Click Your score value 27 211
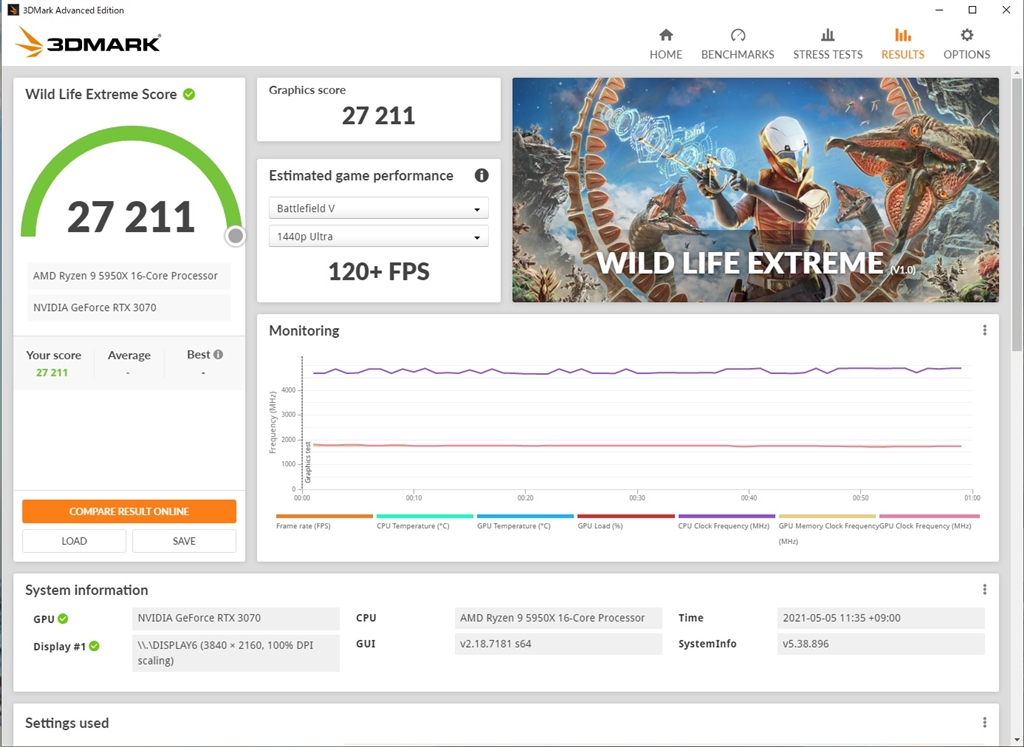 coord(52,372)
